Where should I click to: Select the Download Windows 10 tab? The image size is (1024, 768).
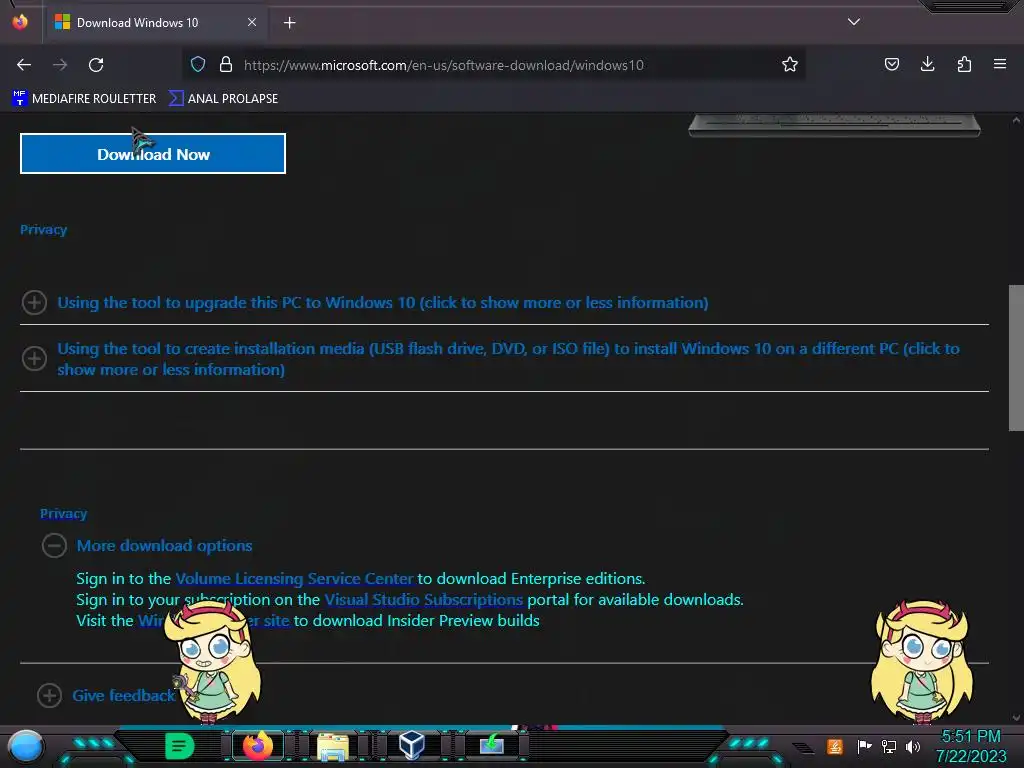click(156, 23)
